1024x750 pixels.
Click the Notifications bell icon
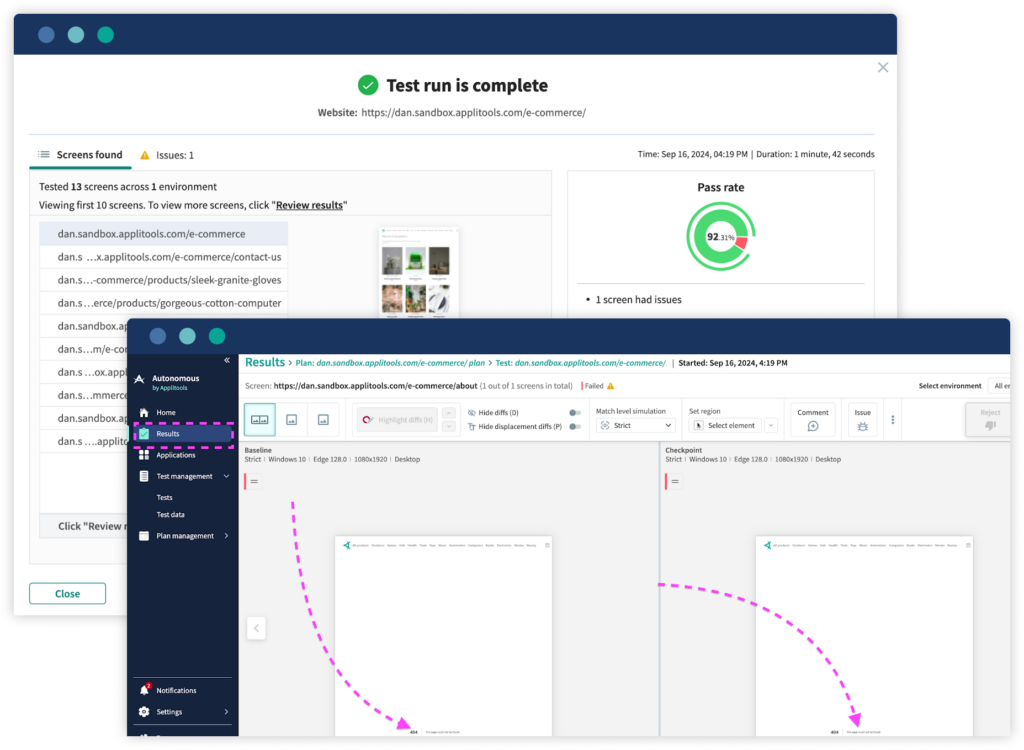tap(146, 689)
